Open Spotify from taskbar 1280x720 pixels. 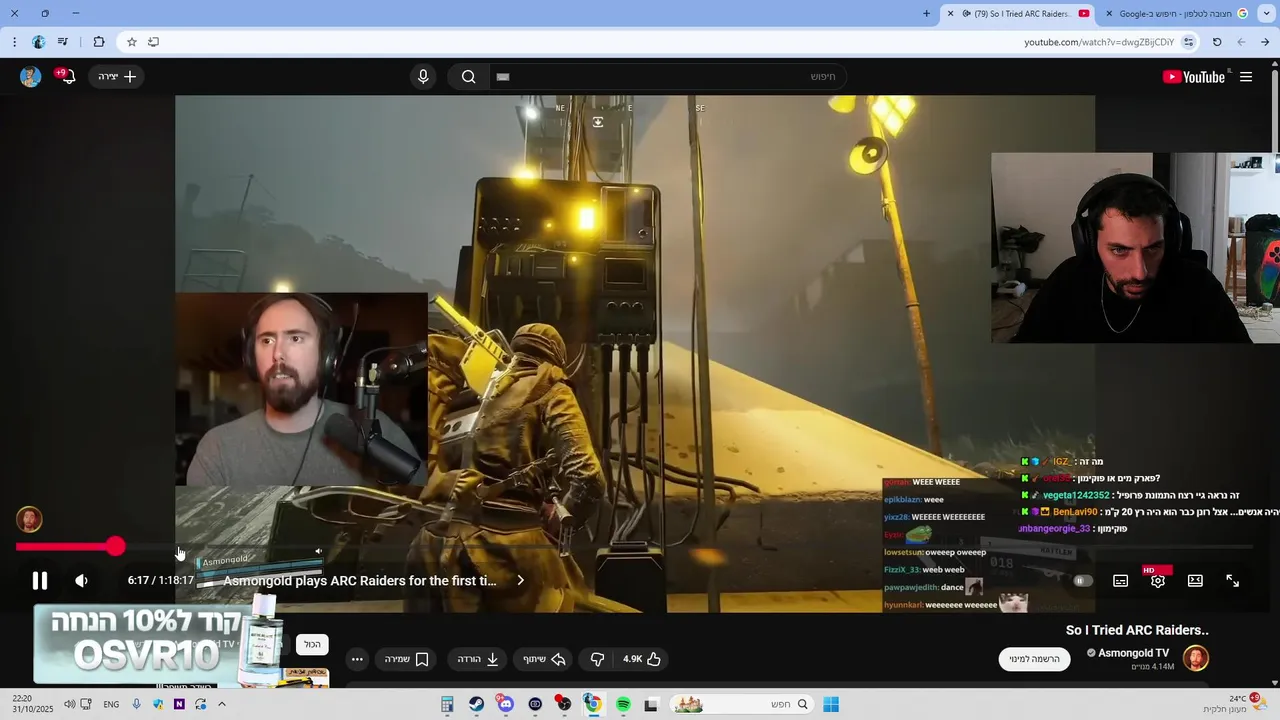click(623, 704)
